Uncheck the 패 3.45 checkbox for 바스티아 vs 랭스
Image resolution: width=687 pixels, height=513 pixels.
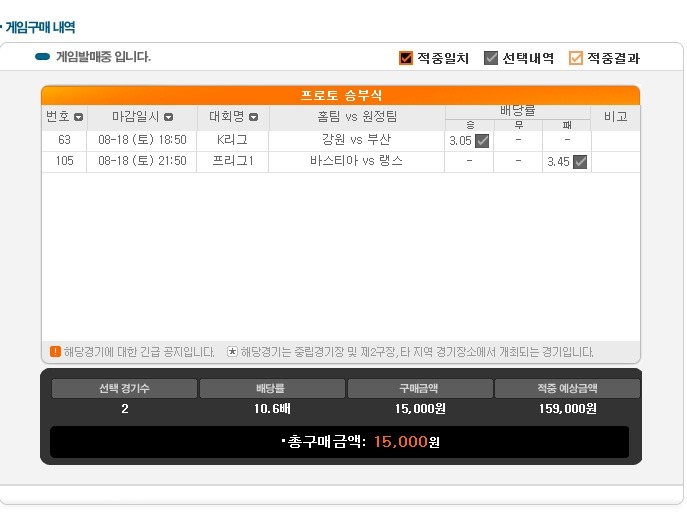coord(580,162)
